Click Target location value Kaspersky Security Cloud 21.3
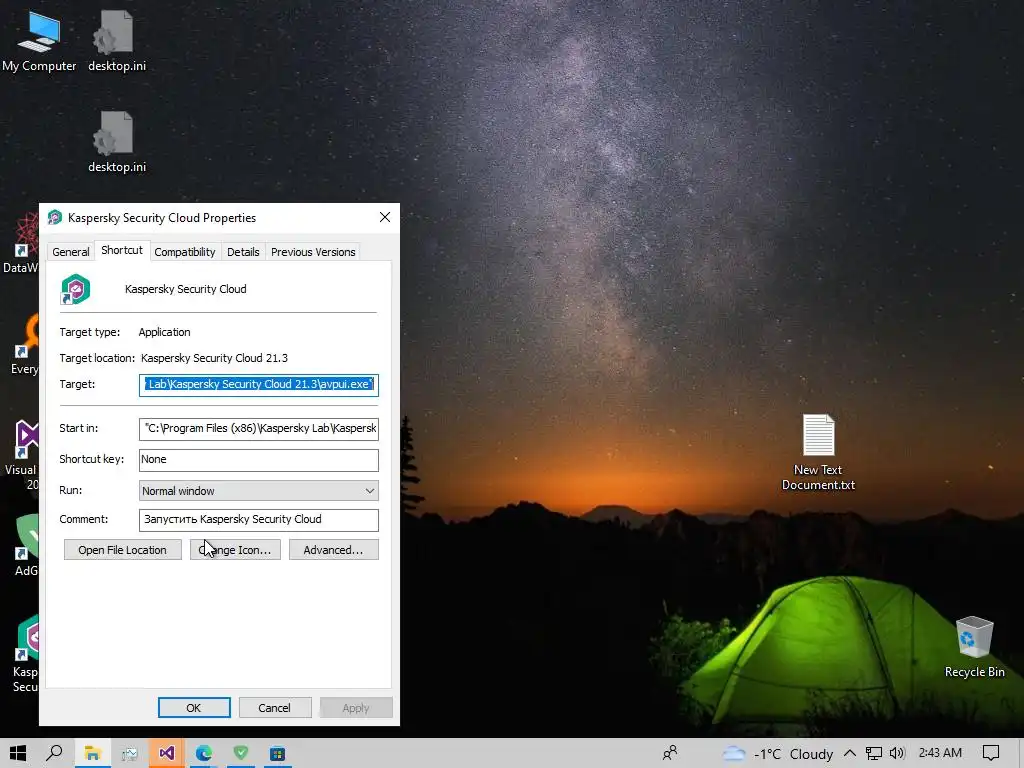This screenshot has width=1024, height=768. pyautogui.click(x=214, y=358)
